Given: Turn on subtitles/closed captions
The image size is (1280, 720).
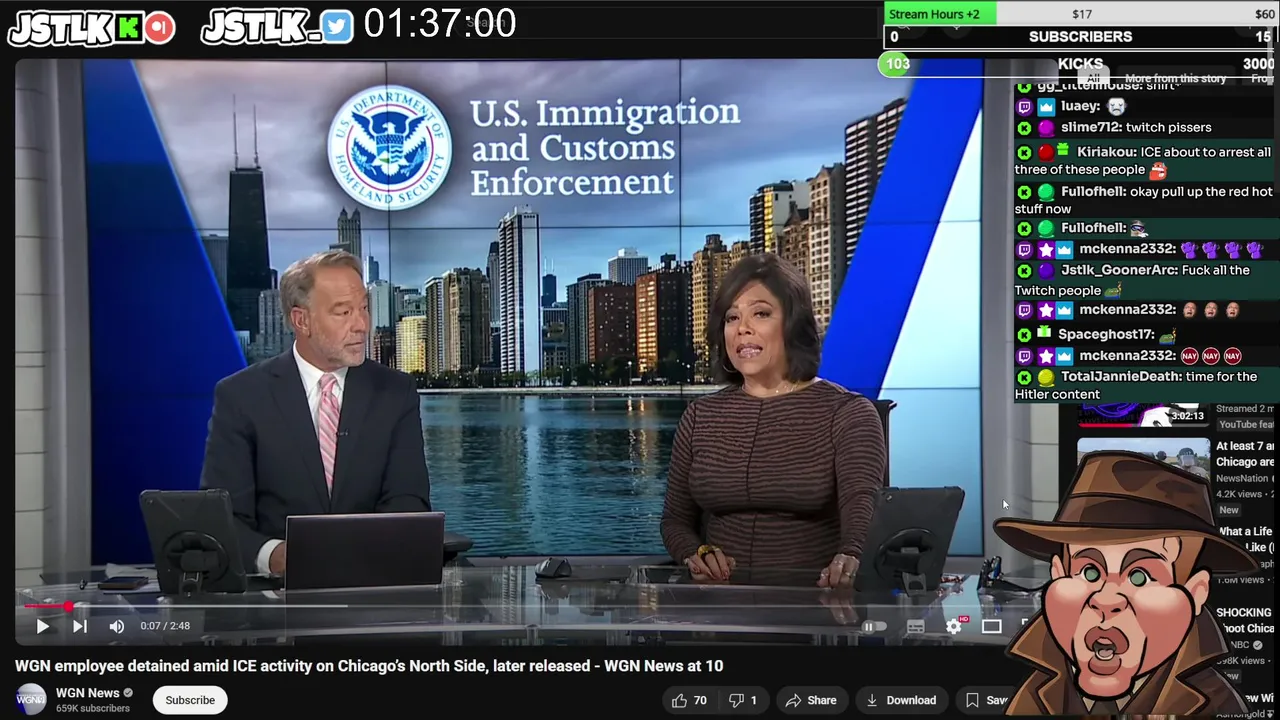Looking at the screenshot, I should [915, 626].
